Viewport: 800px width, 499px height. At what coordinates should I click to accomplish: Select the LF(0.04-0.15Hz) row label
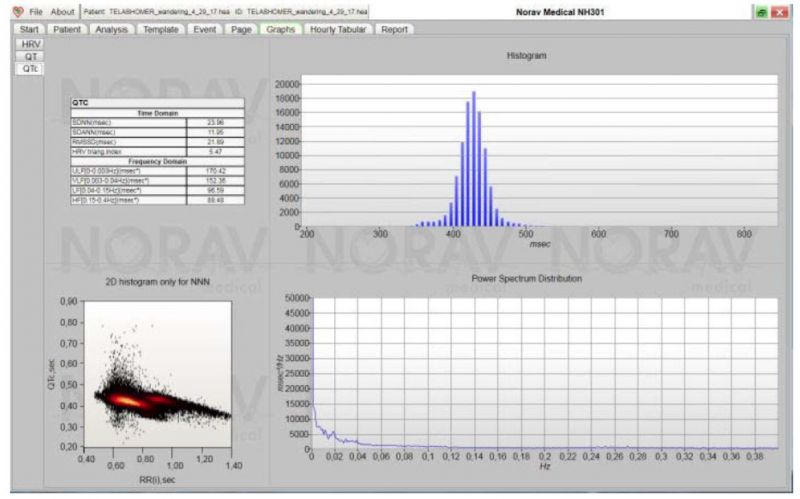pos(129,190)
